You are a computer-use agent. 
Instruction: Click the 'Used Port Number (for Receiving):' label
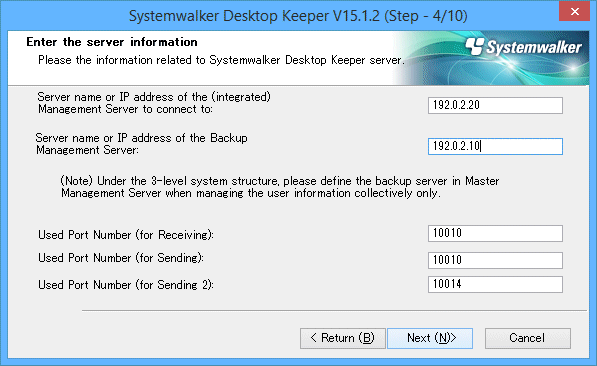tap(126, 235)
